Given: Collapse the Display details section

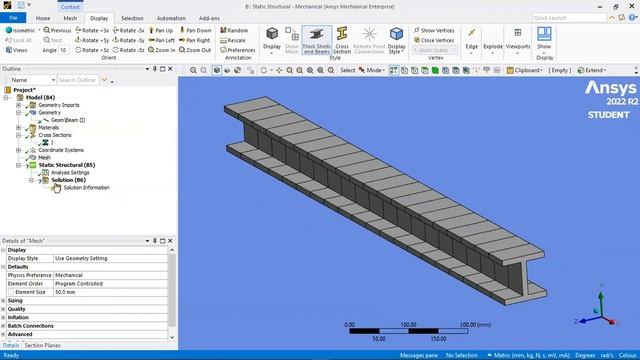Looking at the screenshot, I should 3,250.
